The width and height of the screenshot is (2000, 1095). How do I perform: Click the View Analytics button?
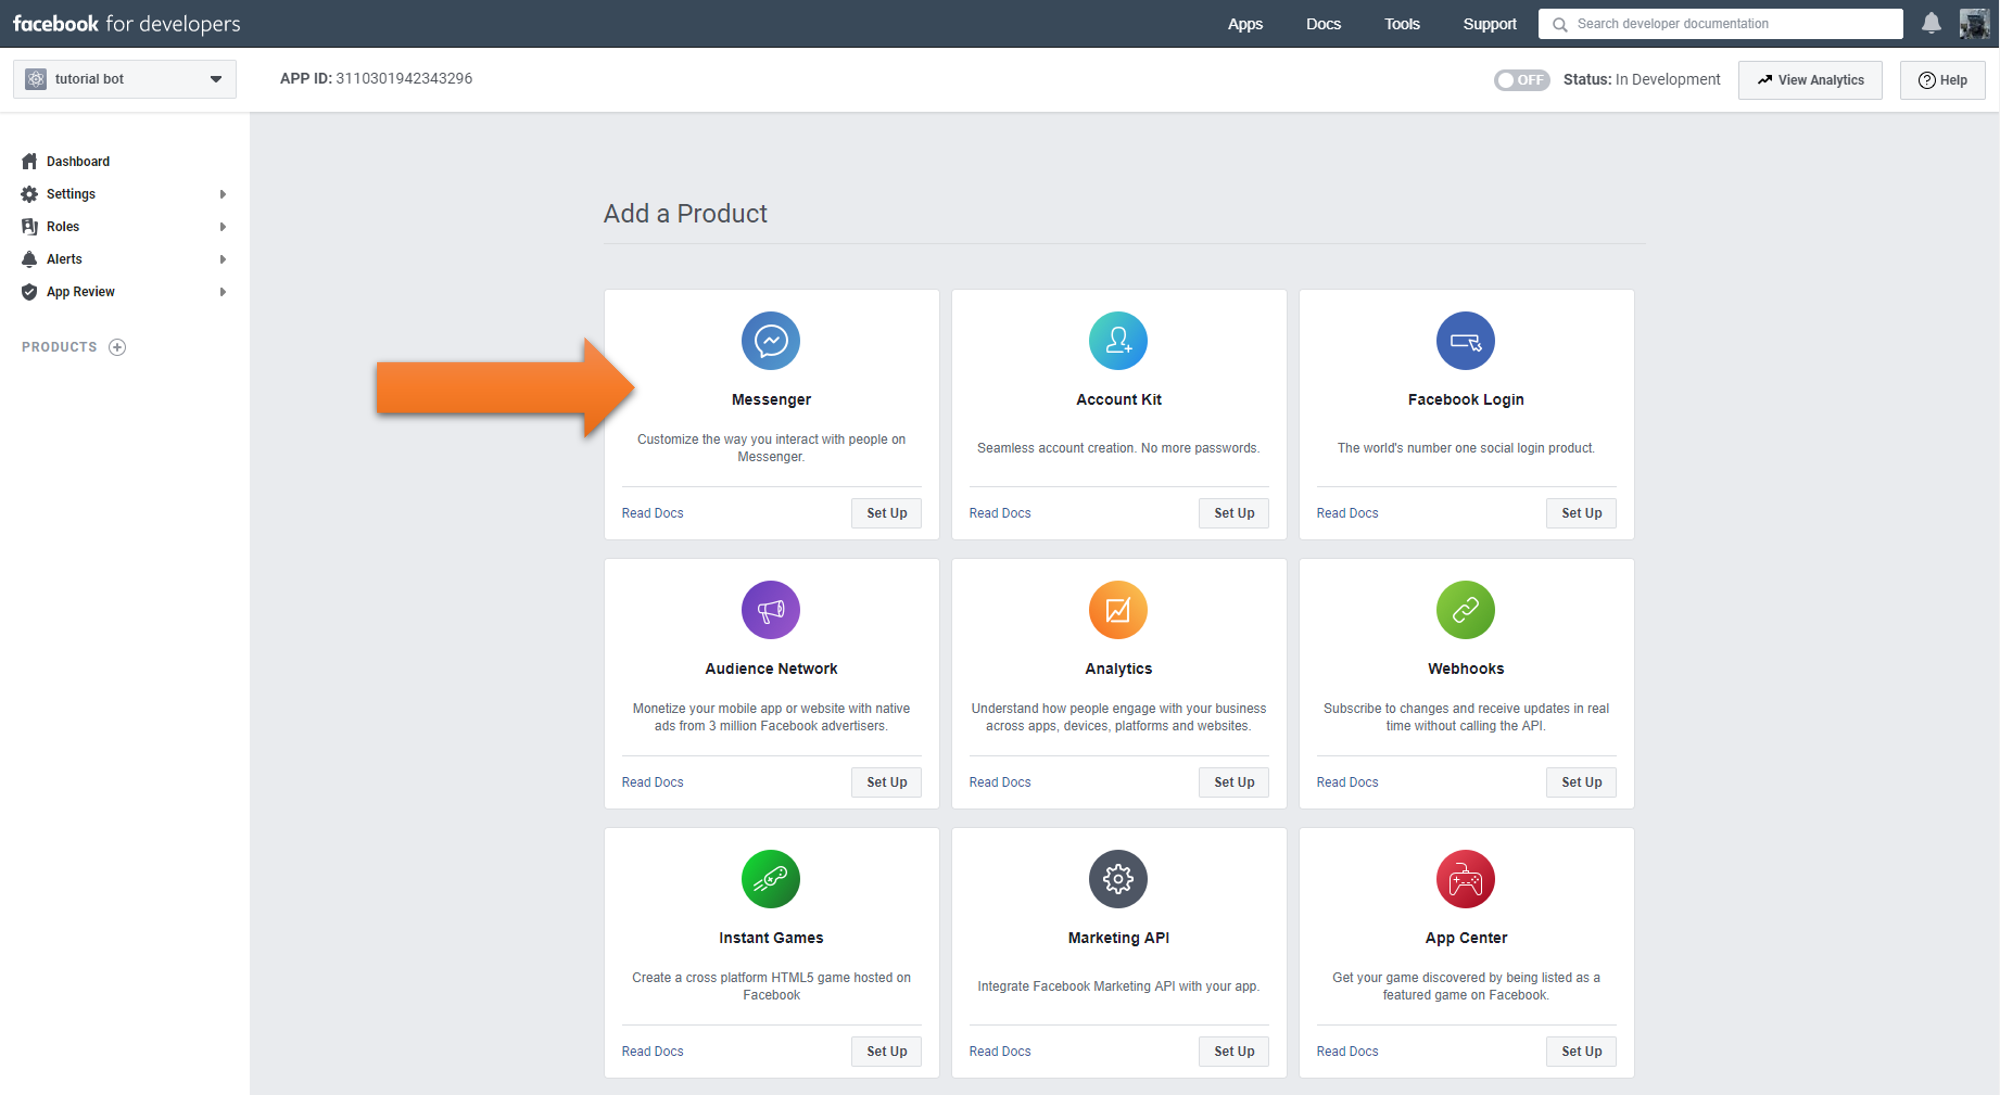1810,80
